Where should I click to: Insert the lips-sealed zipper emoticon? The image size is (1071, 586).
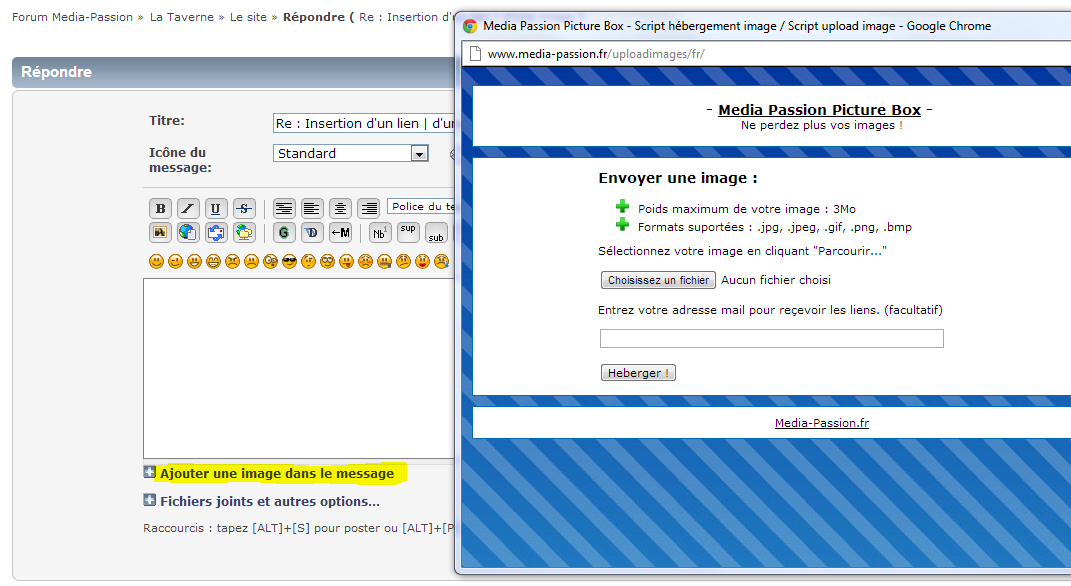385,261
